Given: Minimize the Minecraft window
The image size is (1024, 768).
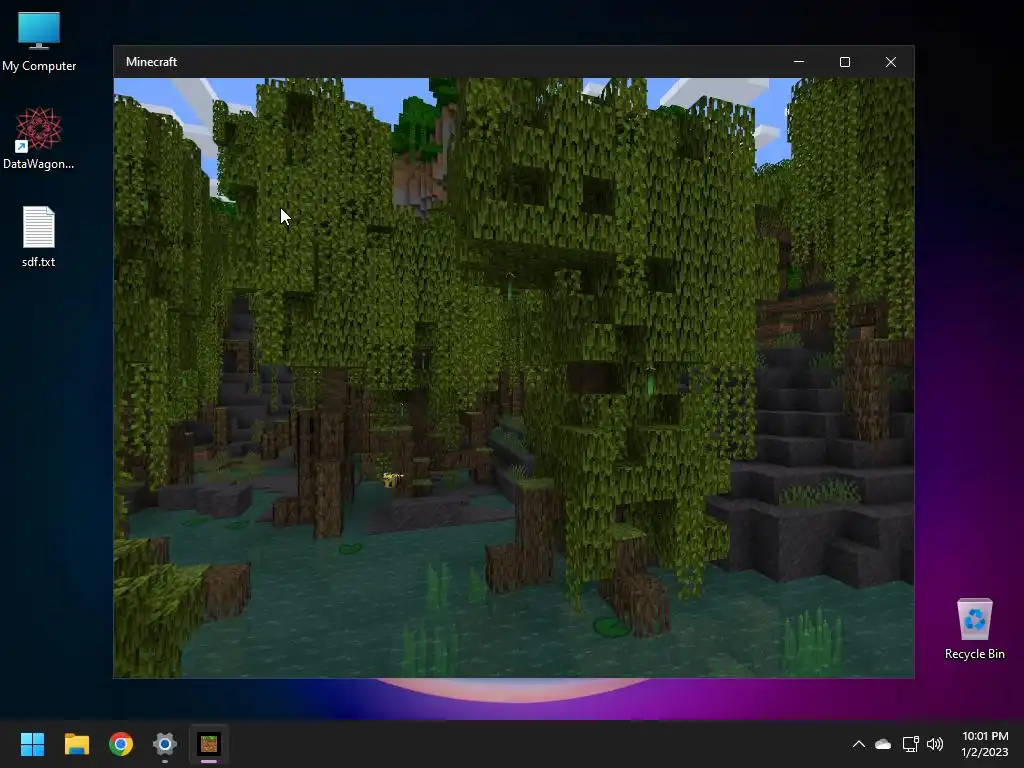Looking at the screenshot, I should pos(799,61).
